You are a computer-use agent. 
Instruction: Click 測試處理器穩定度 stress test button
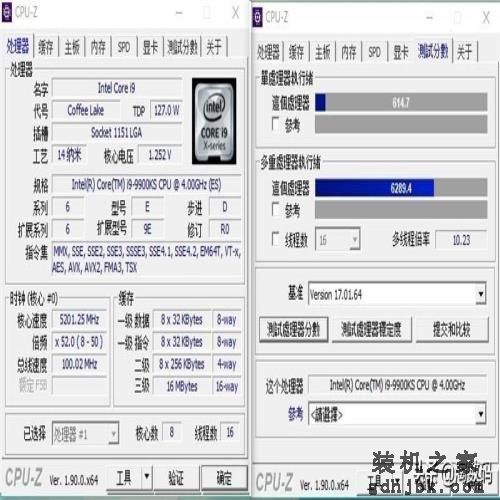click(372, 329)
